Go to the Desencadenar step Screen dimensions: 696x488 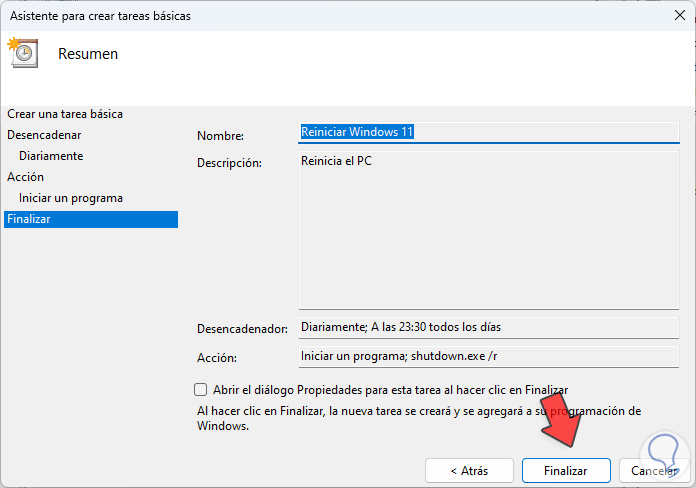tap(44, 134)
